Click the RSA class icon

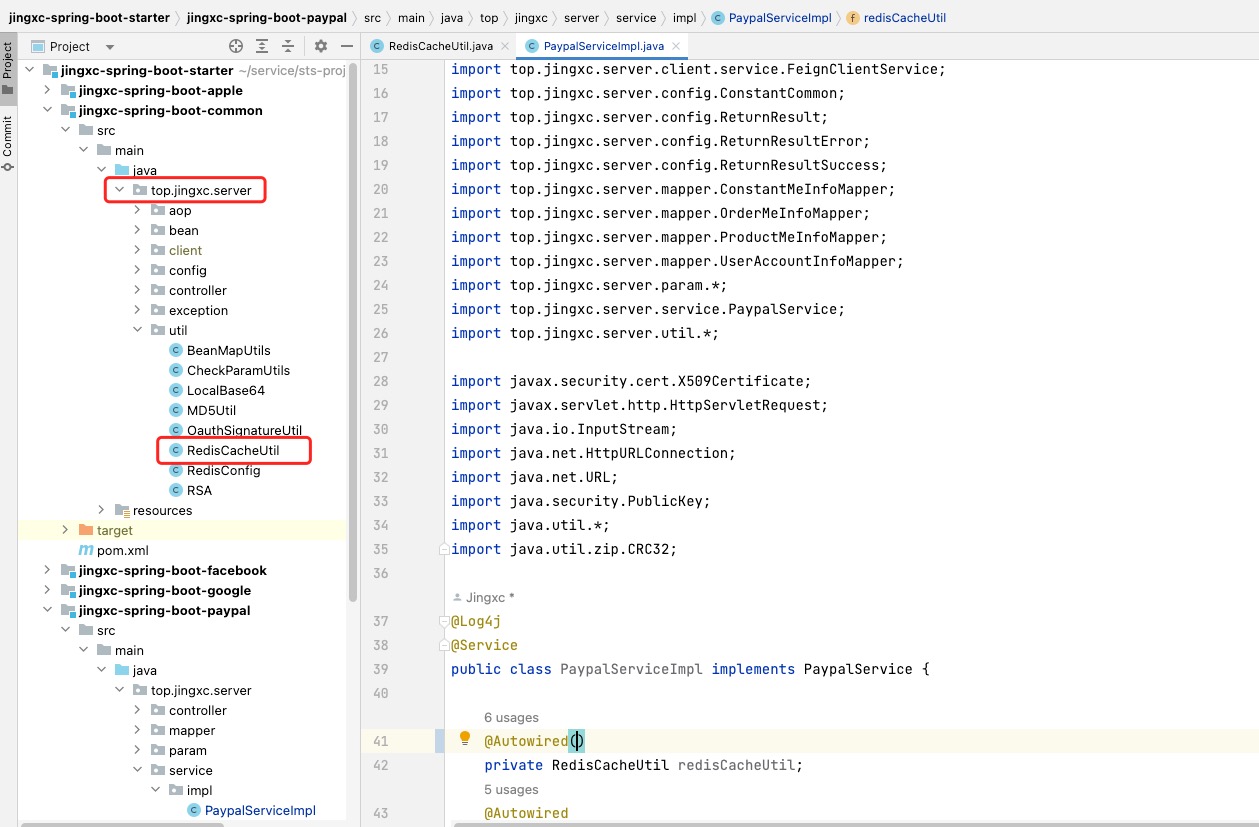coord(176,490)
